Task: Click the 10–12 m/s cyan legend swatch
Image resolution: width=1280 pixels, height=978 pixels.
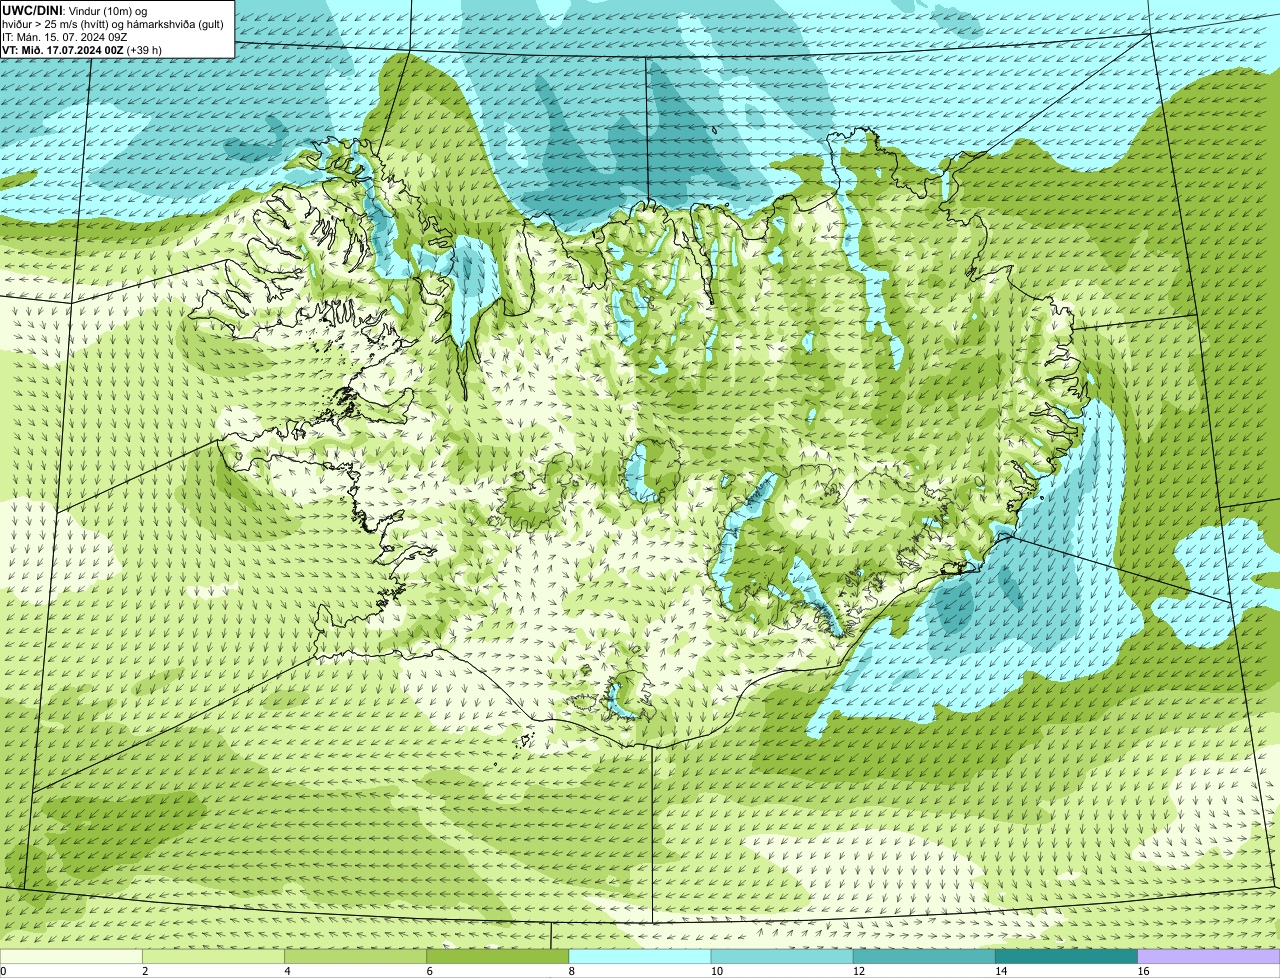Action: [782, 957]
